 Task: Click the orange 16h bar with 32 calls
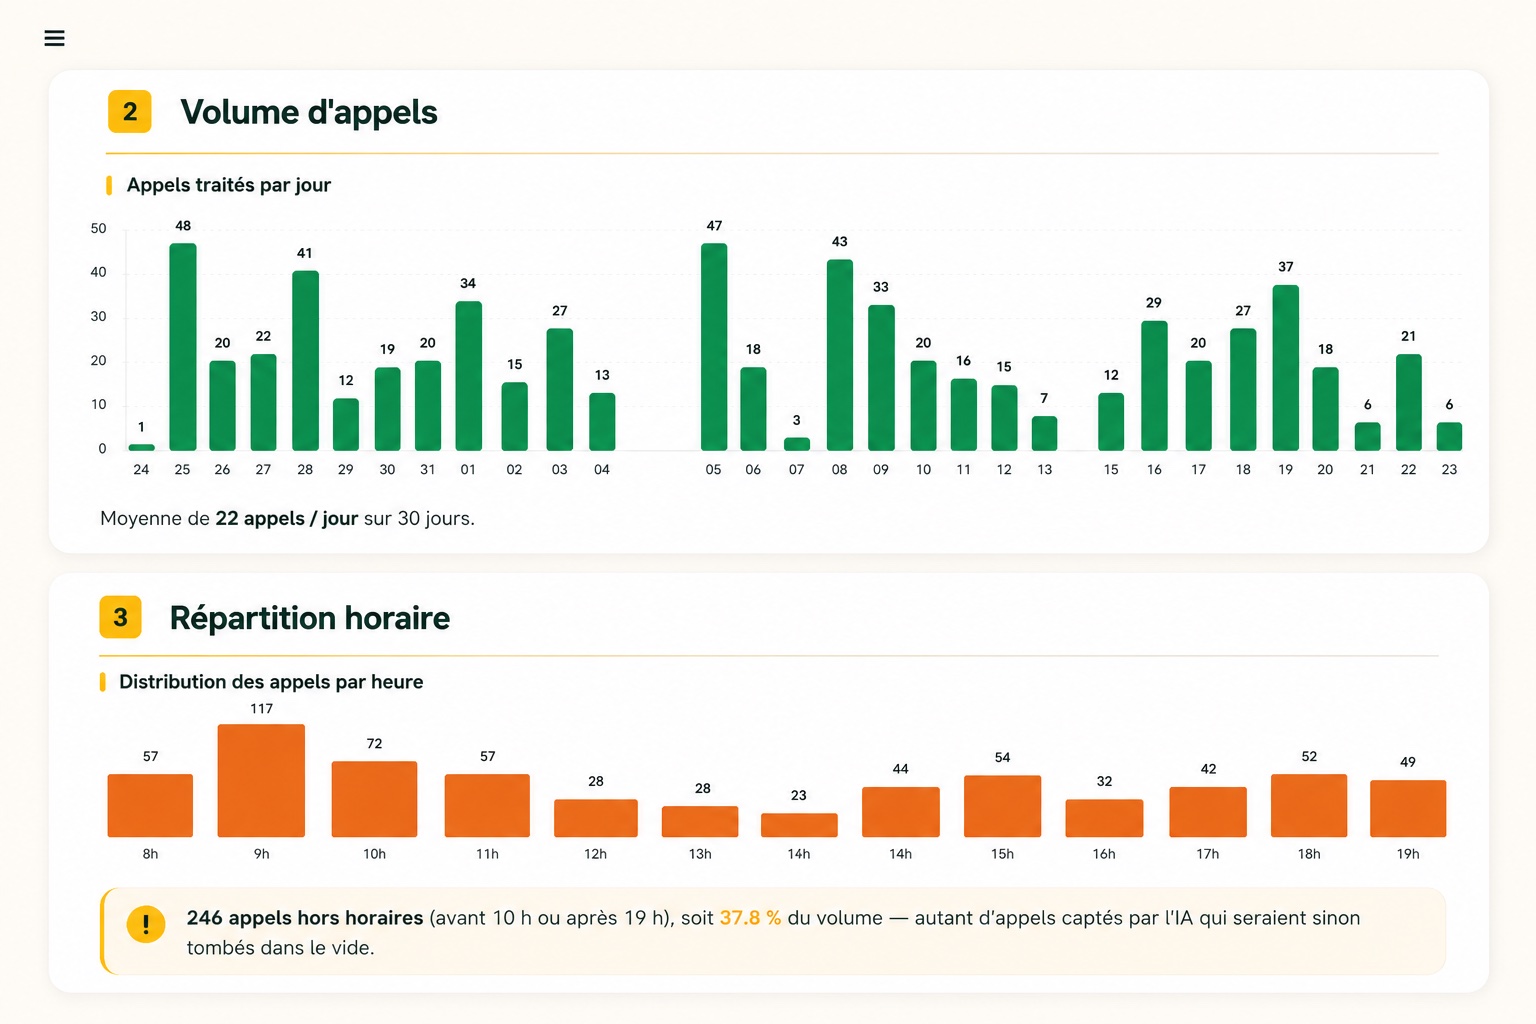(1104, 818)
